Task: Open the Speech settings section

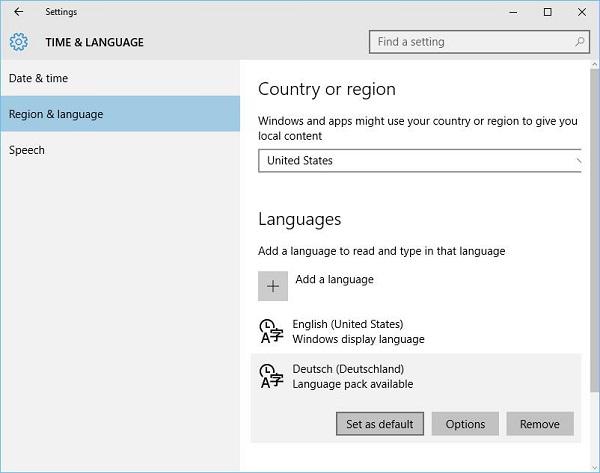Action: pyautogui.click(x=120, y=150)
